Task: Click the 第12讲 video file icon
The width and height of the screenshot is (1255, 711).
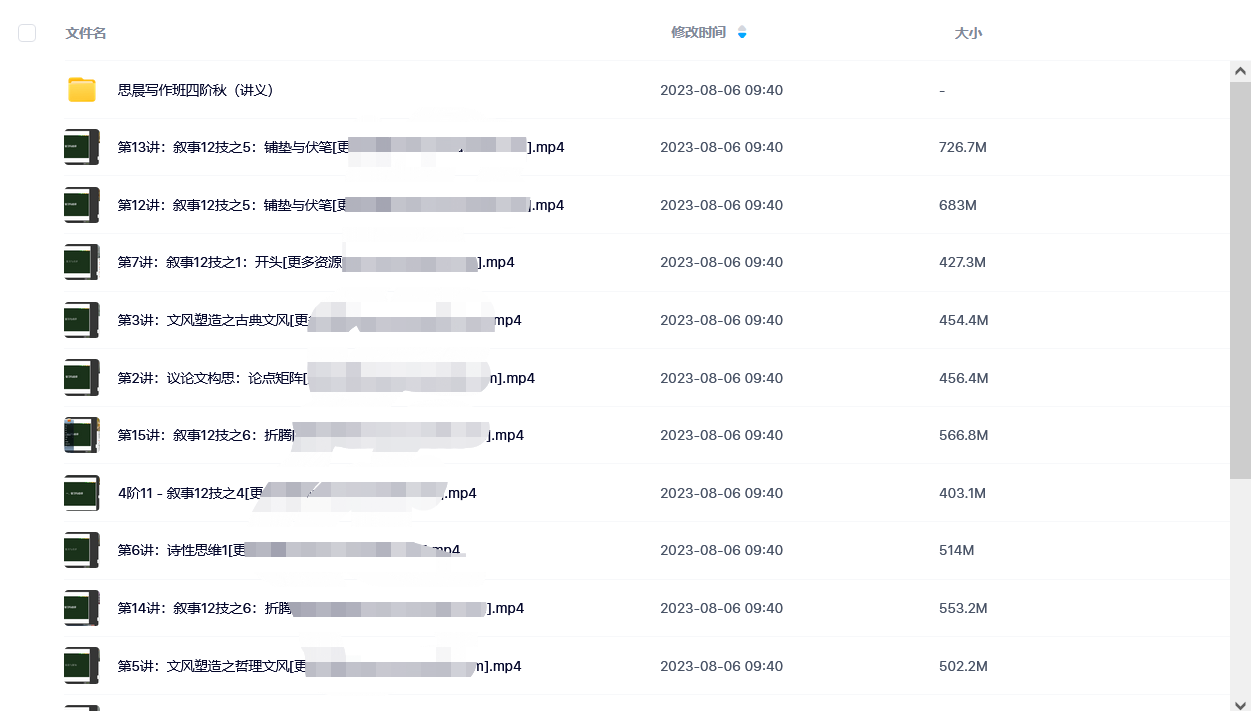Action: (82, 205)
